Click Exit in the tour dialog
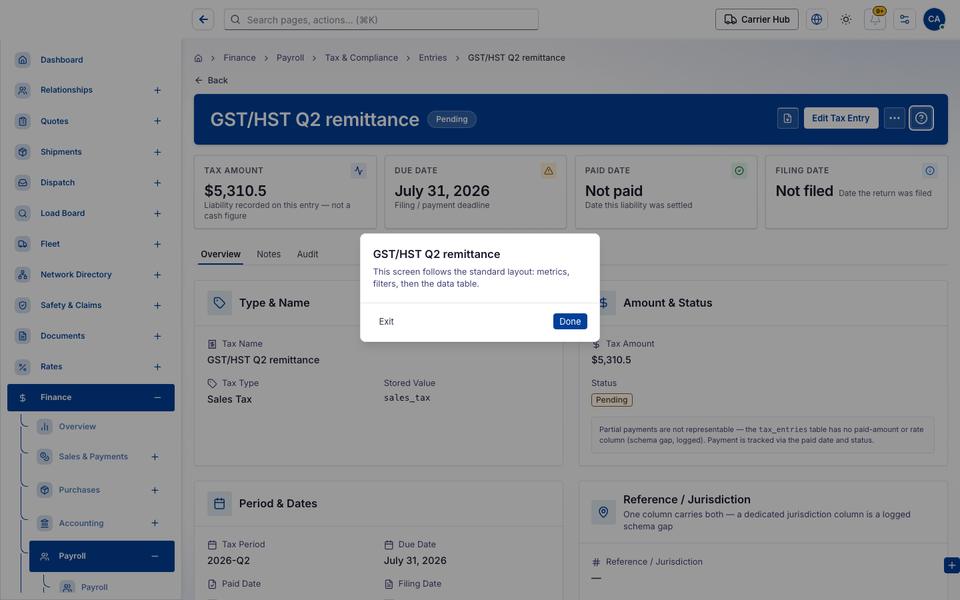Image resolution: width=960 pixels, height=600 pixels. 386,321
